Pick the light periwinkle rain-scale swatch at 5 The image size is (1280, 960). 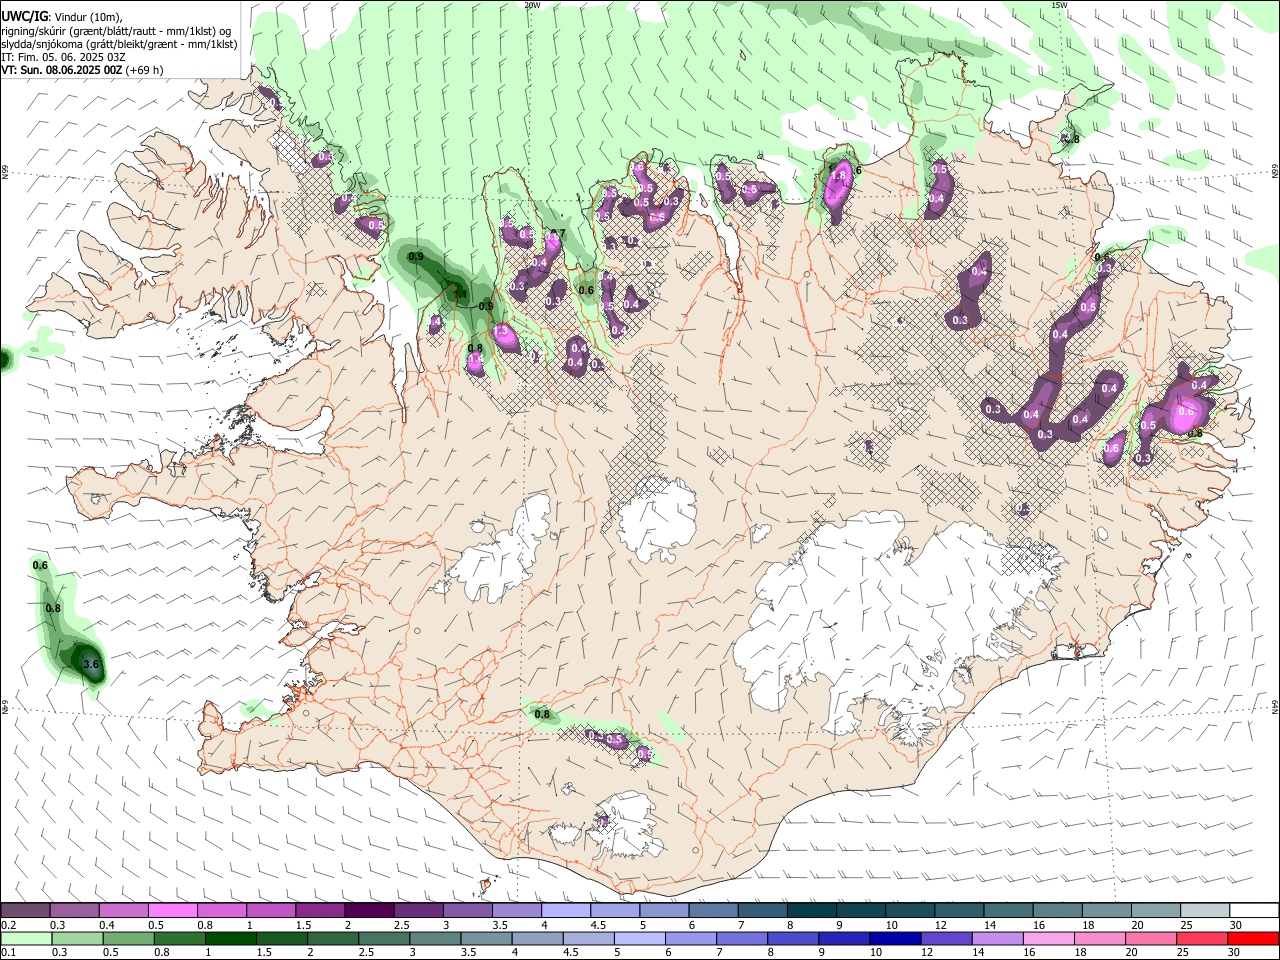pos(639,938)
